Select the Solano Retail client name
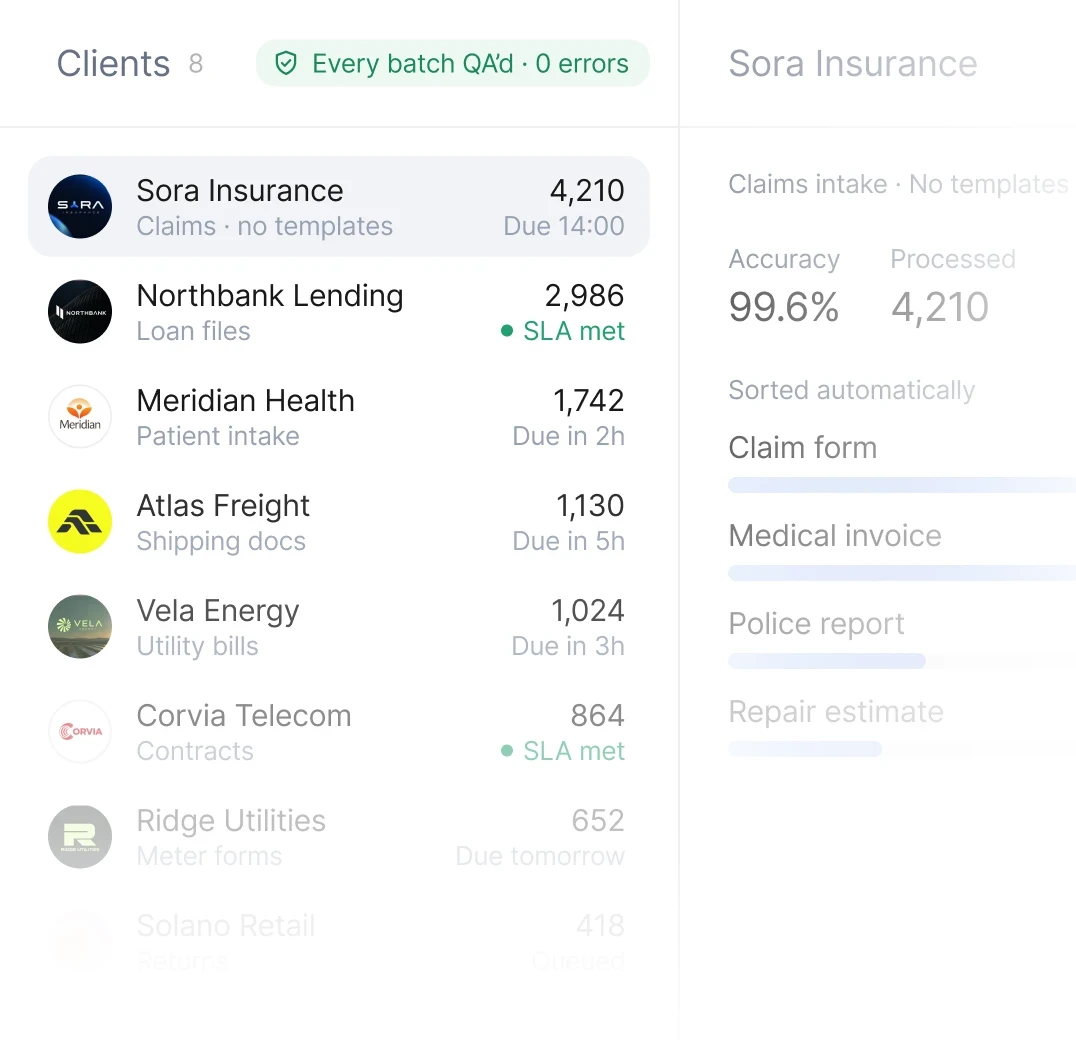 coord(226,925)
